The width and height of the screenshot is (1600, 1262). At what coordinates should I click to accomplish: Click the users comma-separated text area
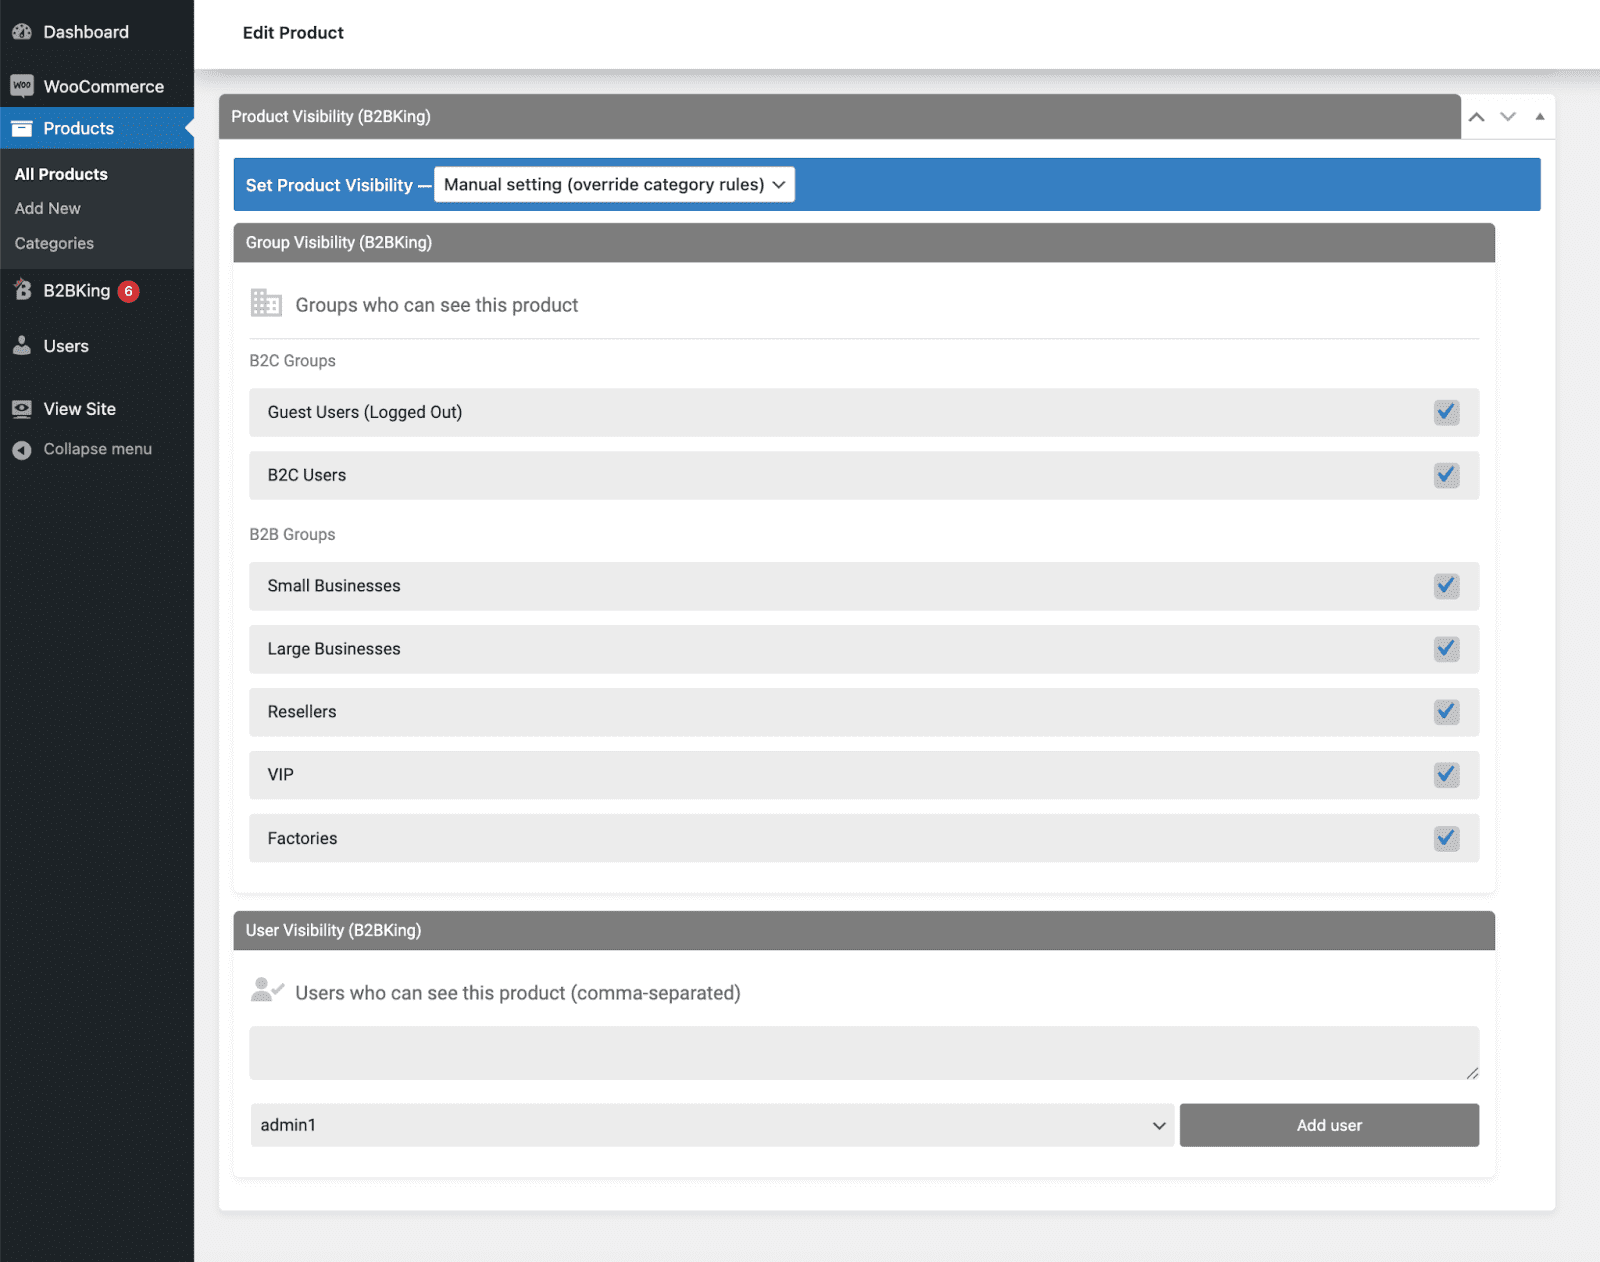[863, 1052]
